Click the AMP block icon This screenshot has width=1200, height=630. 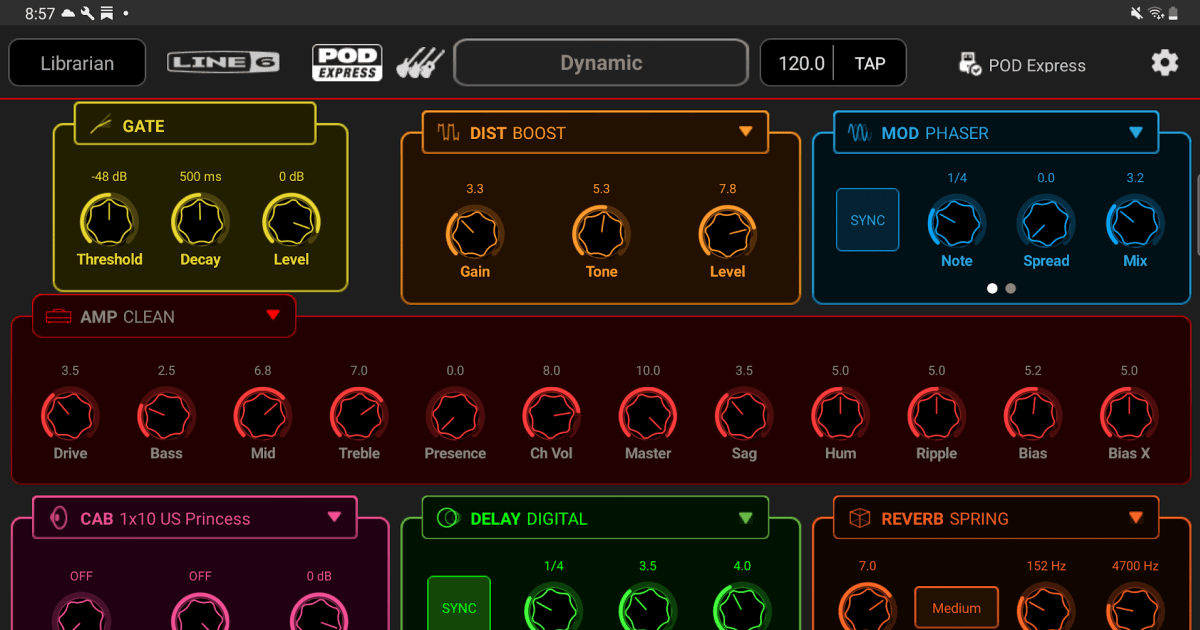coord(59,317)
